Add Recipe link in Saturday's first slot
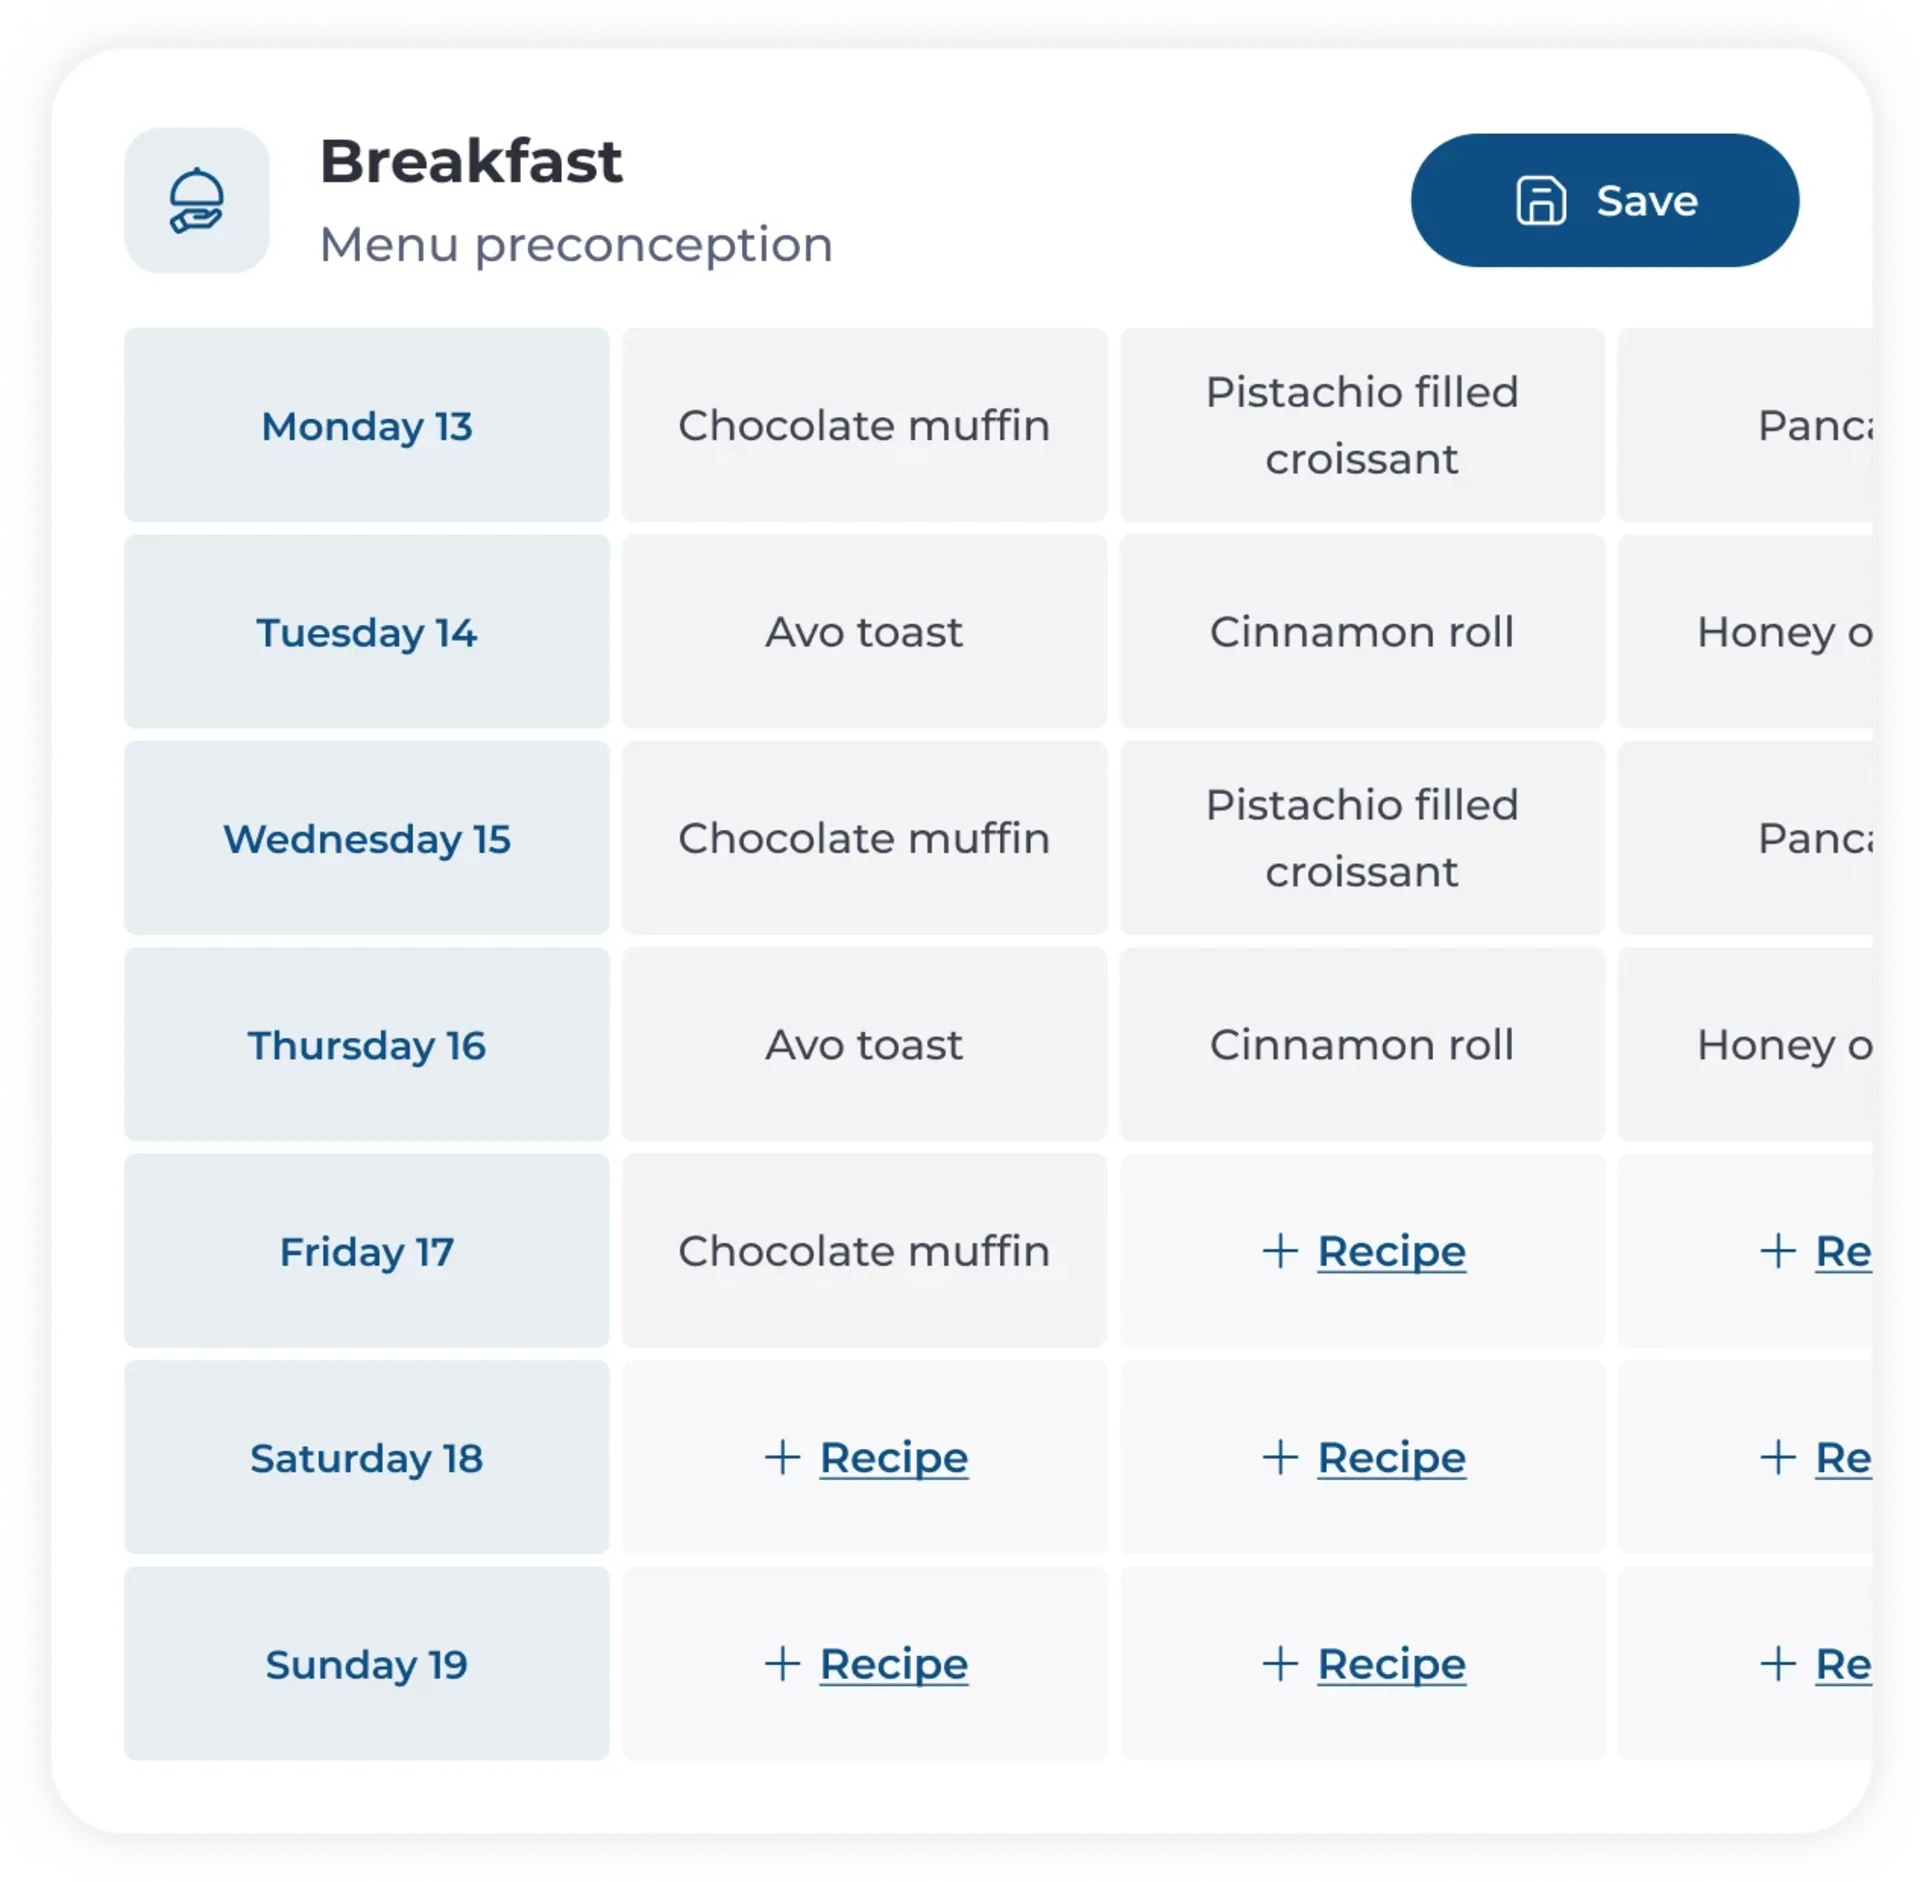 (894, 1458)
